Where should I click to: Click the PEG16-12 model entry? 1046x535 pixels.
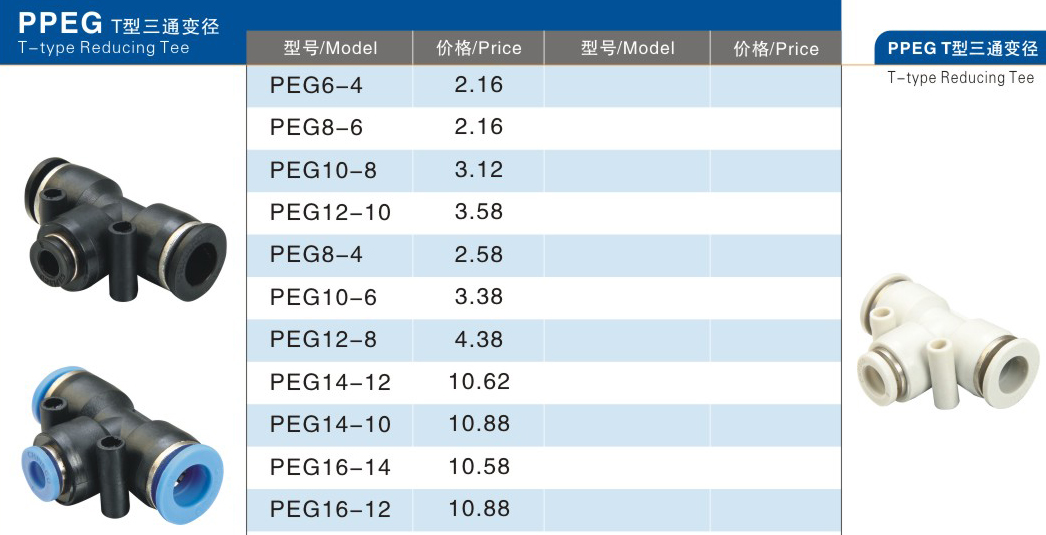pyautogui.click(x=330, y=510)
